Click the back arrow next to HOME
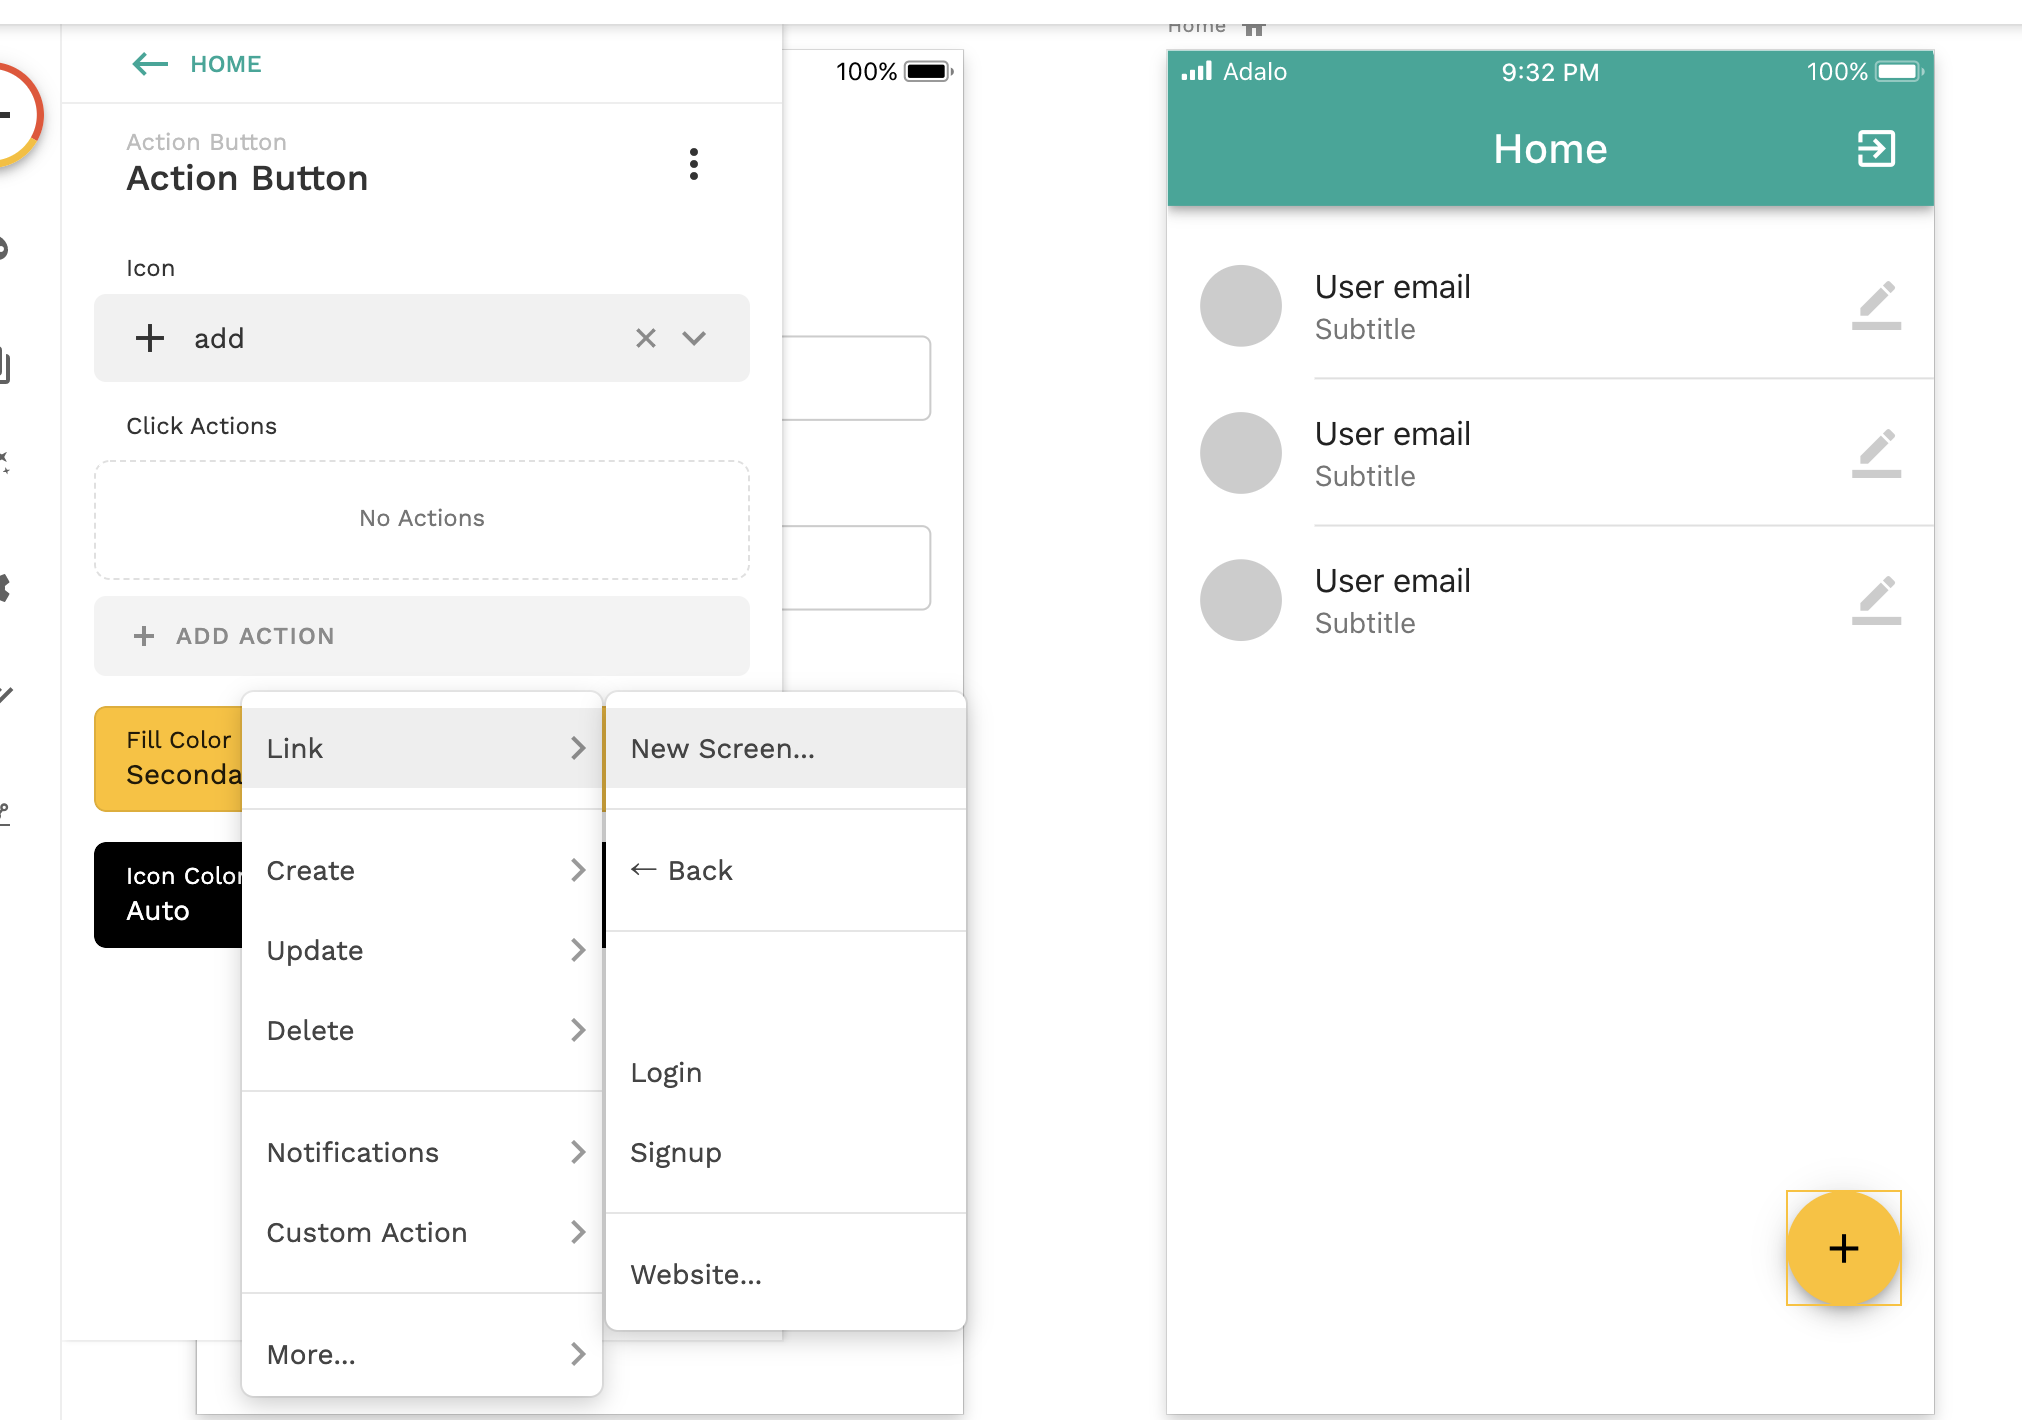Image resolution: width=2022 pixels, height=1420 pixels. 150,64
